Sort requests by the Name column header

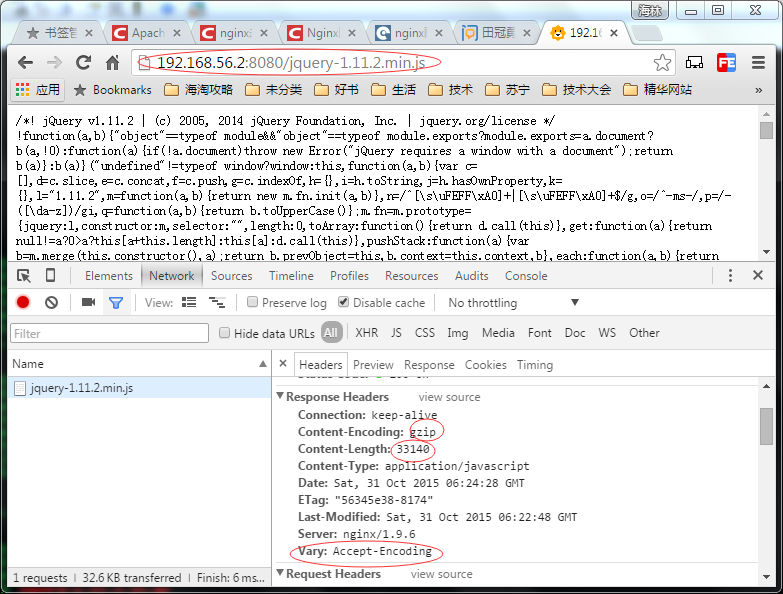(x=139, y=364)
